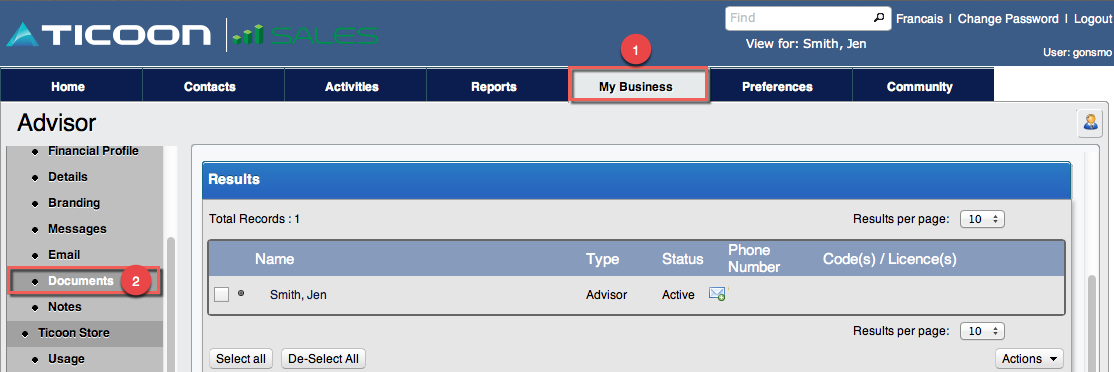
Task: Open Documents in the sidebar
Action: [81, 281]
